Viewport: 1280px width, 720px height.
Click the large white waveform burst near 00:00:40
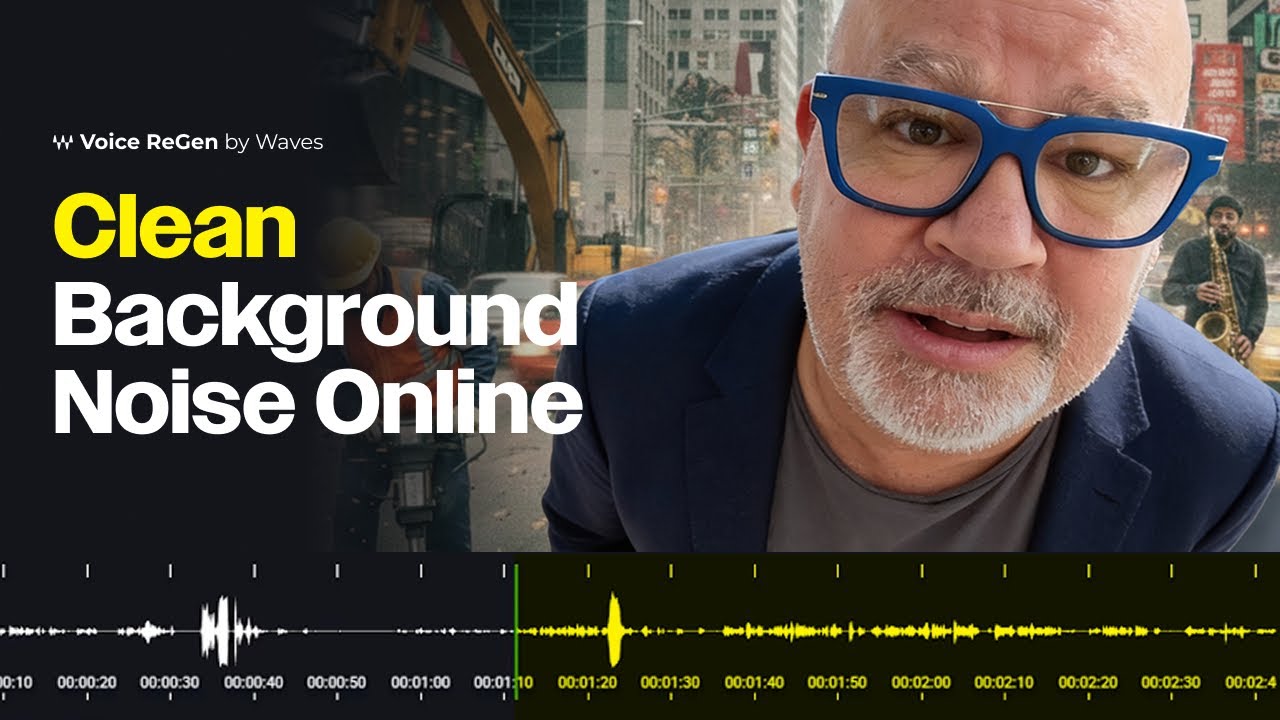[222, 631]
